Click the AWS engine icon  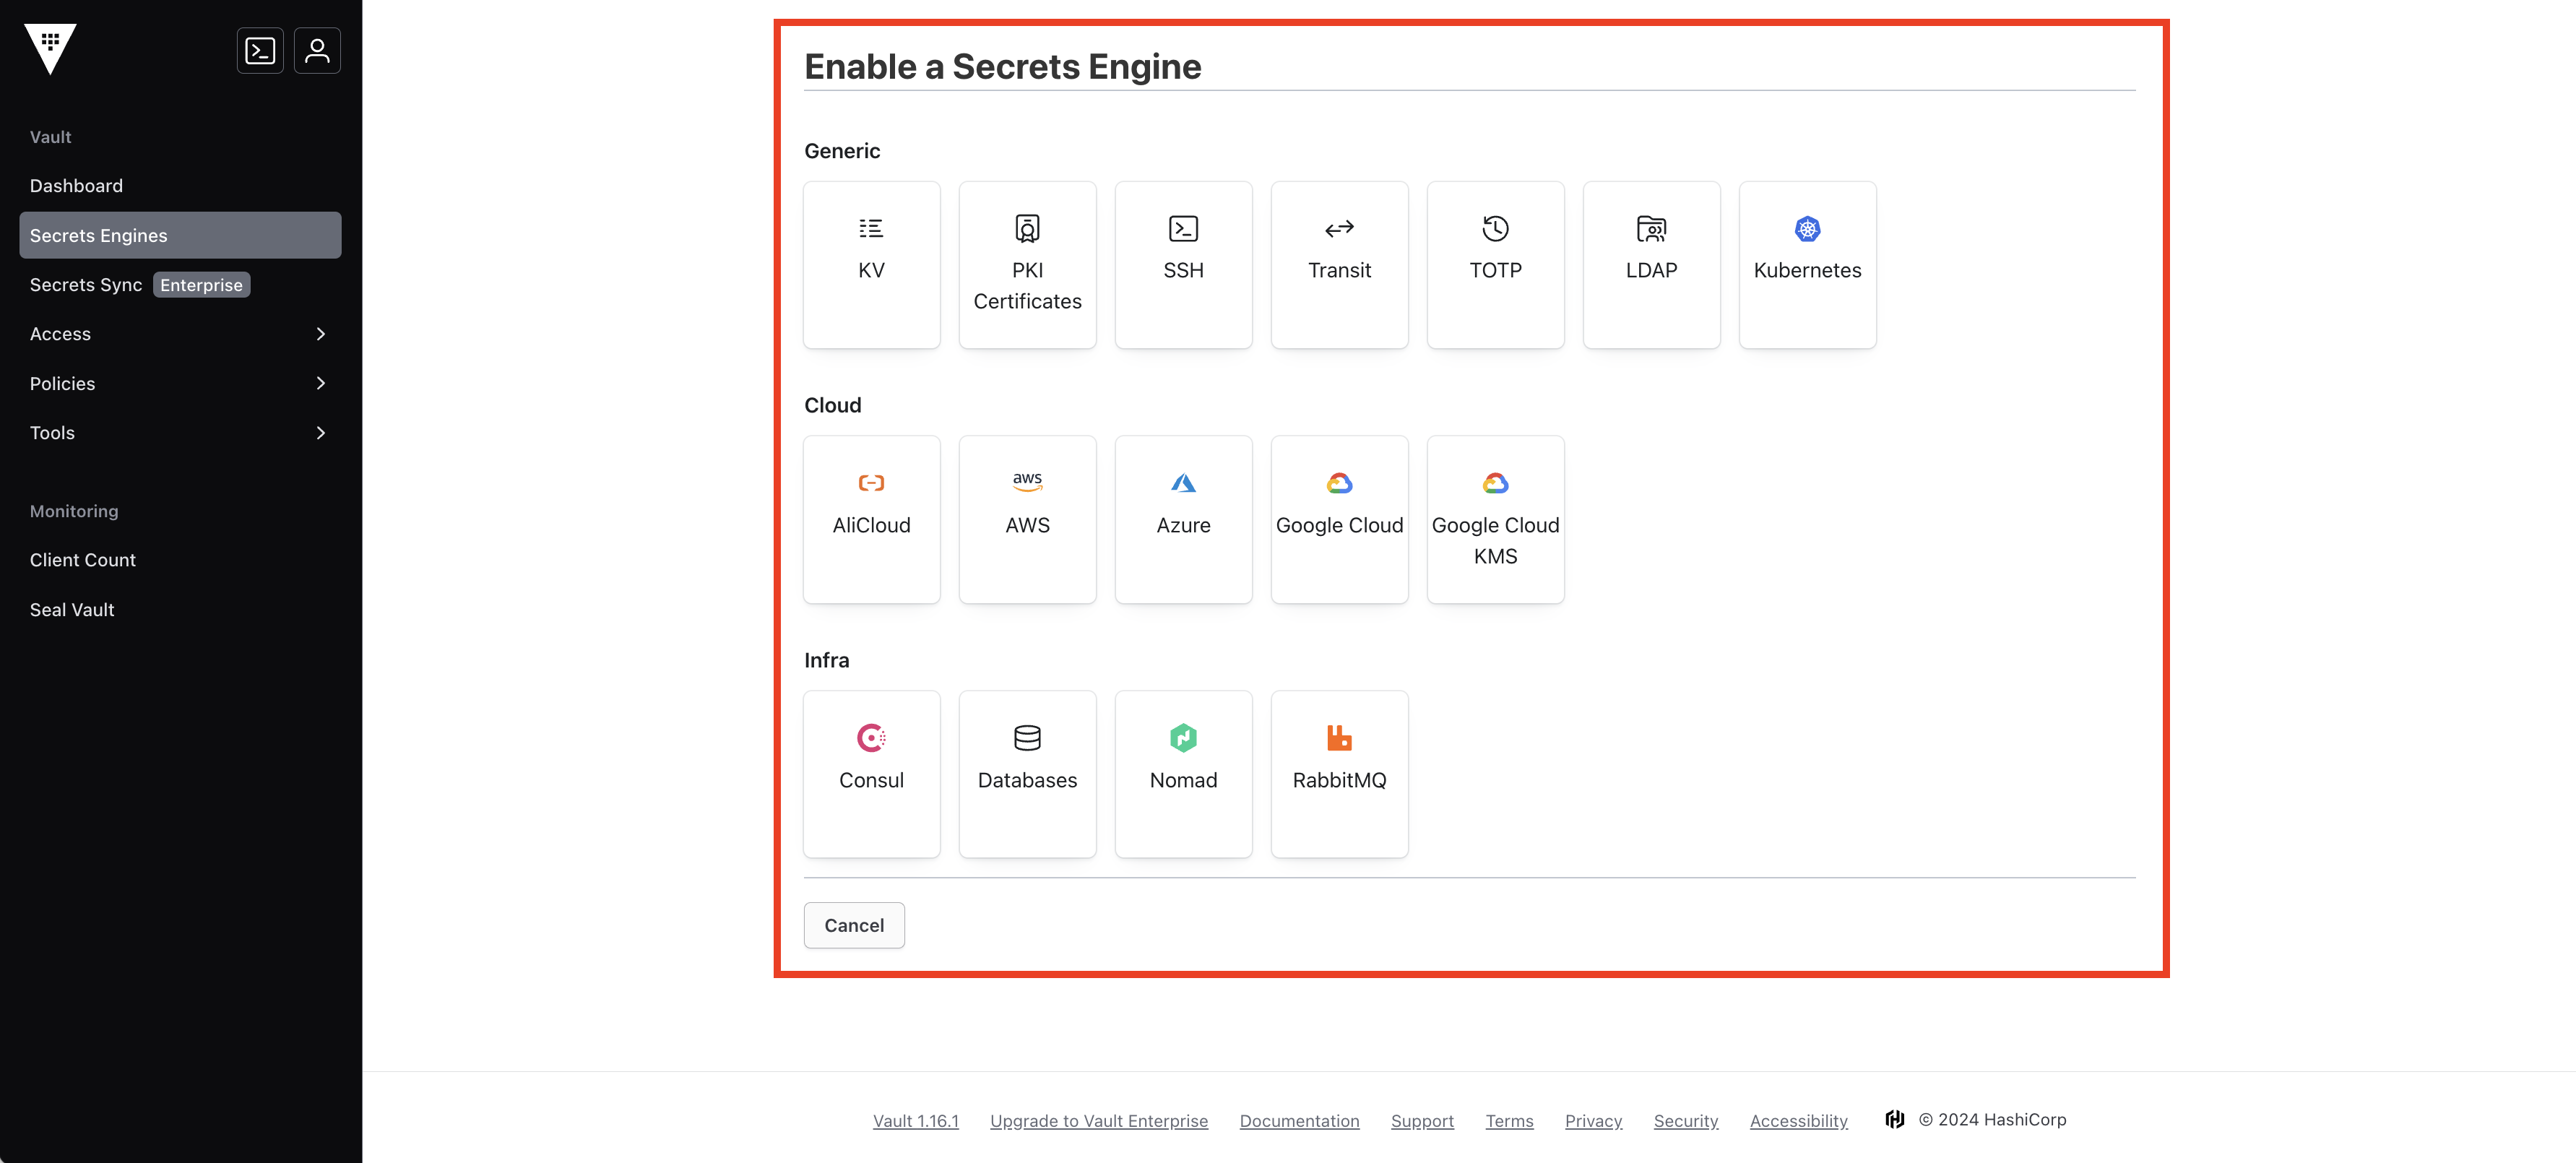1027,482
